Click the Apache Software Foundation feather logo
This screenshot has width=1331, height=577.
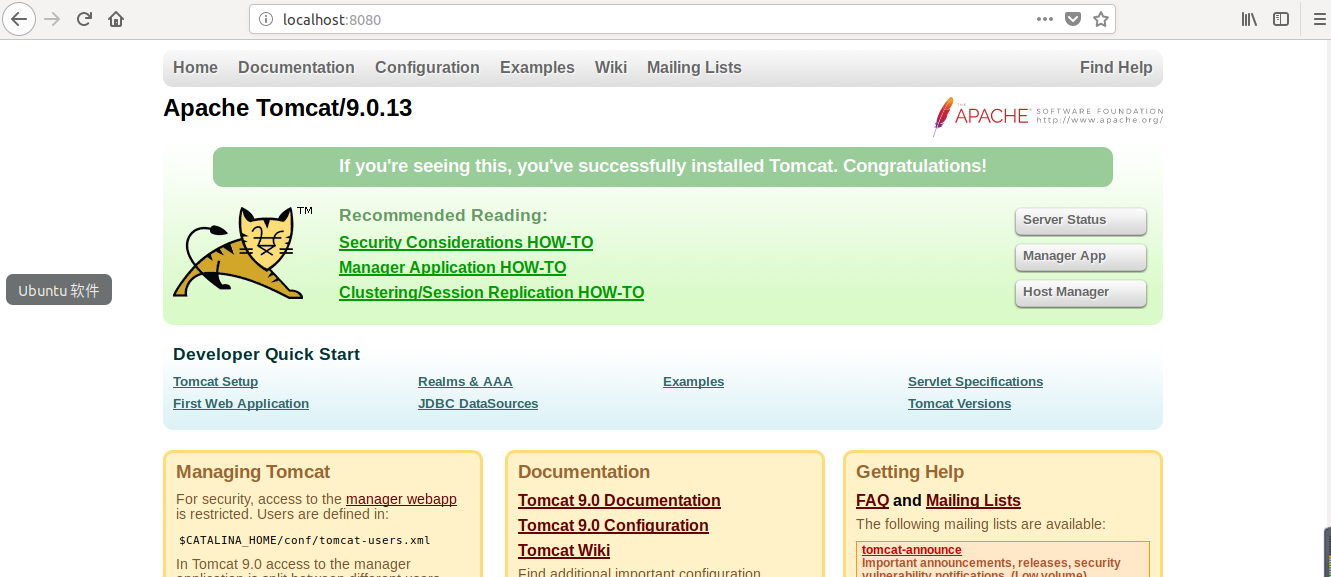click(x=1048, y=116)
